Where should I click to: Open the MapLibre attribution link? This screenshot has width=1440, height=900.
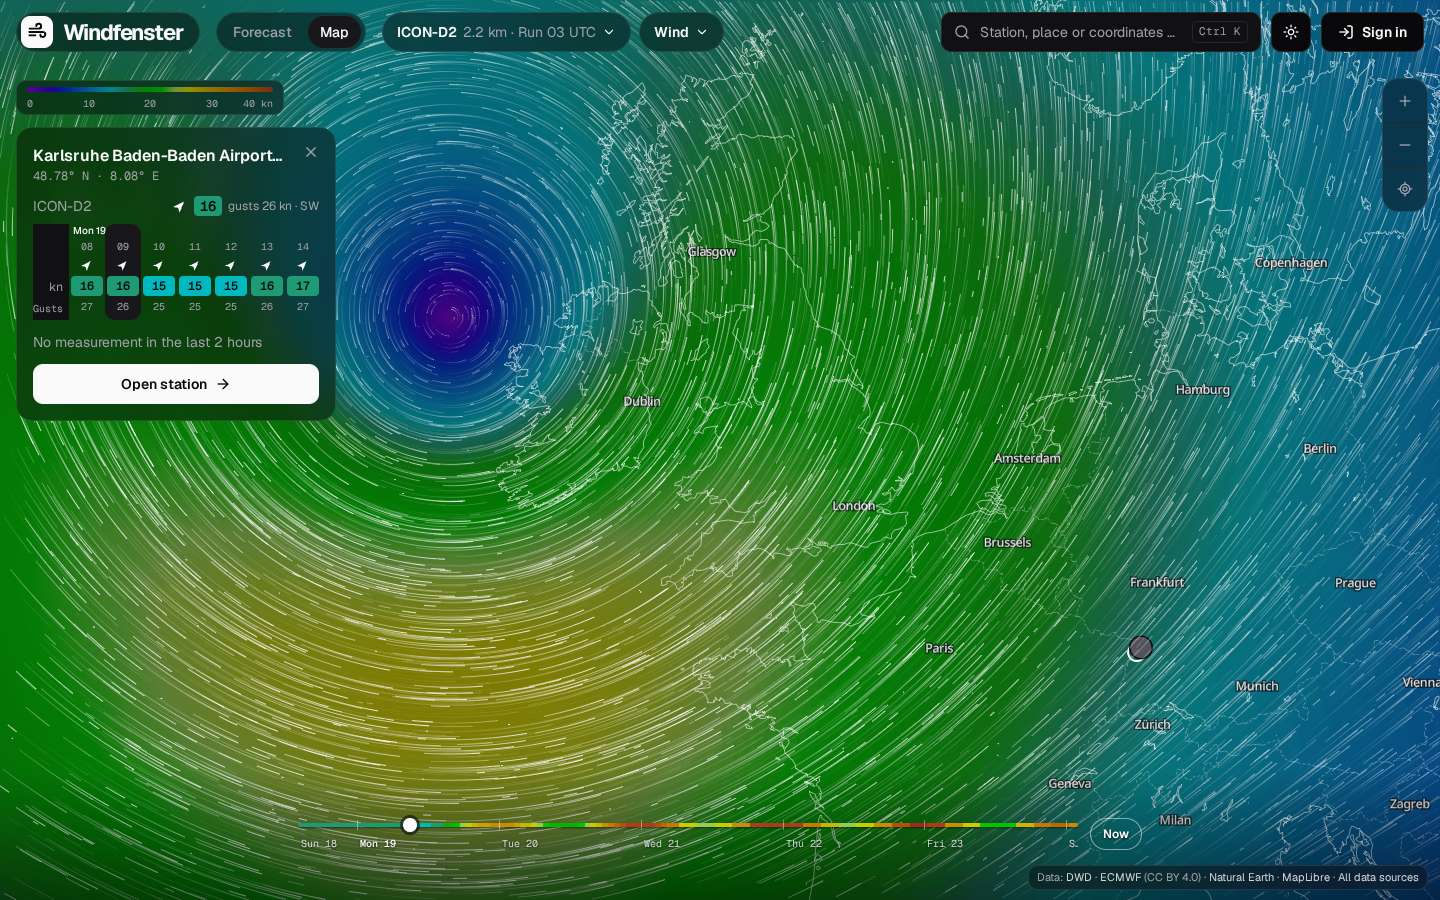1306,878
